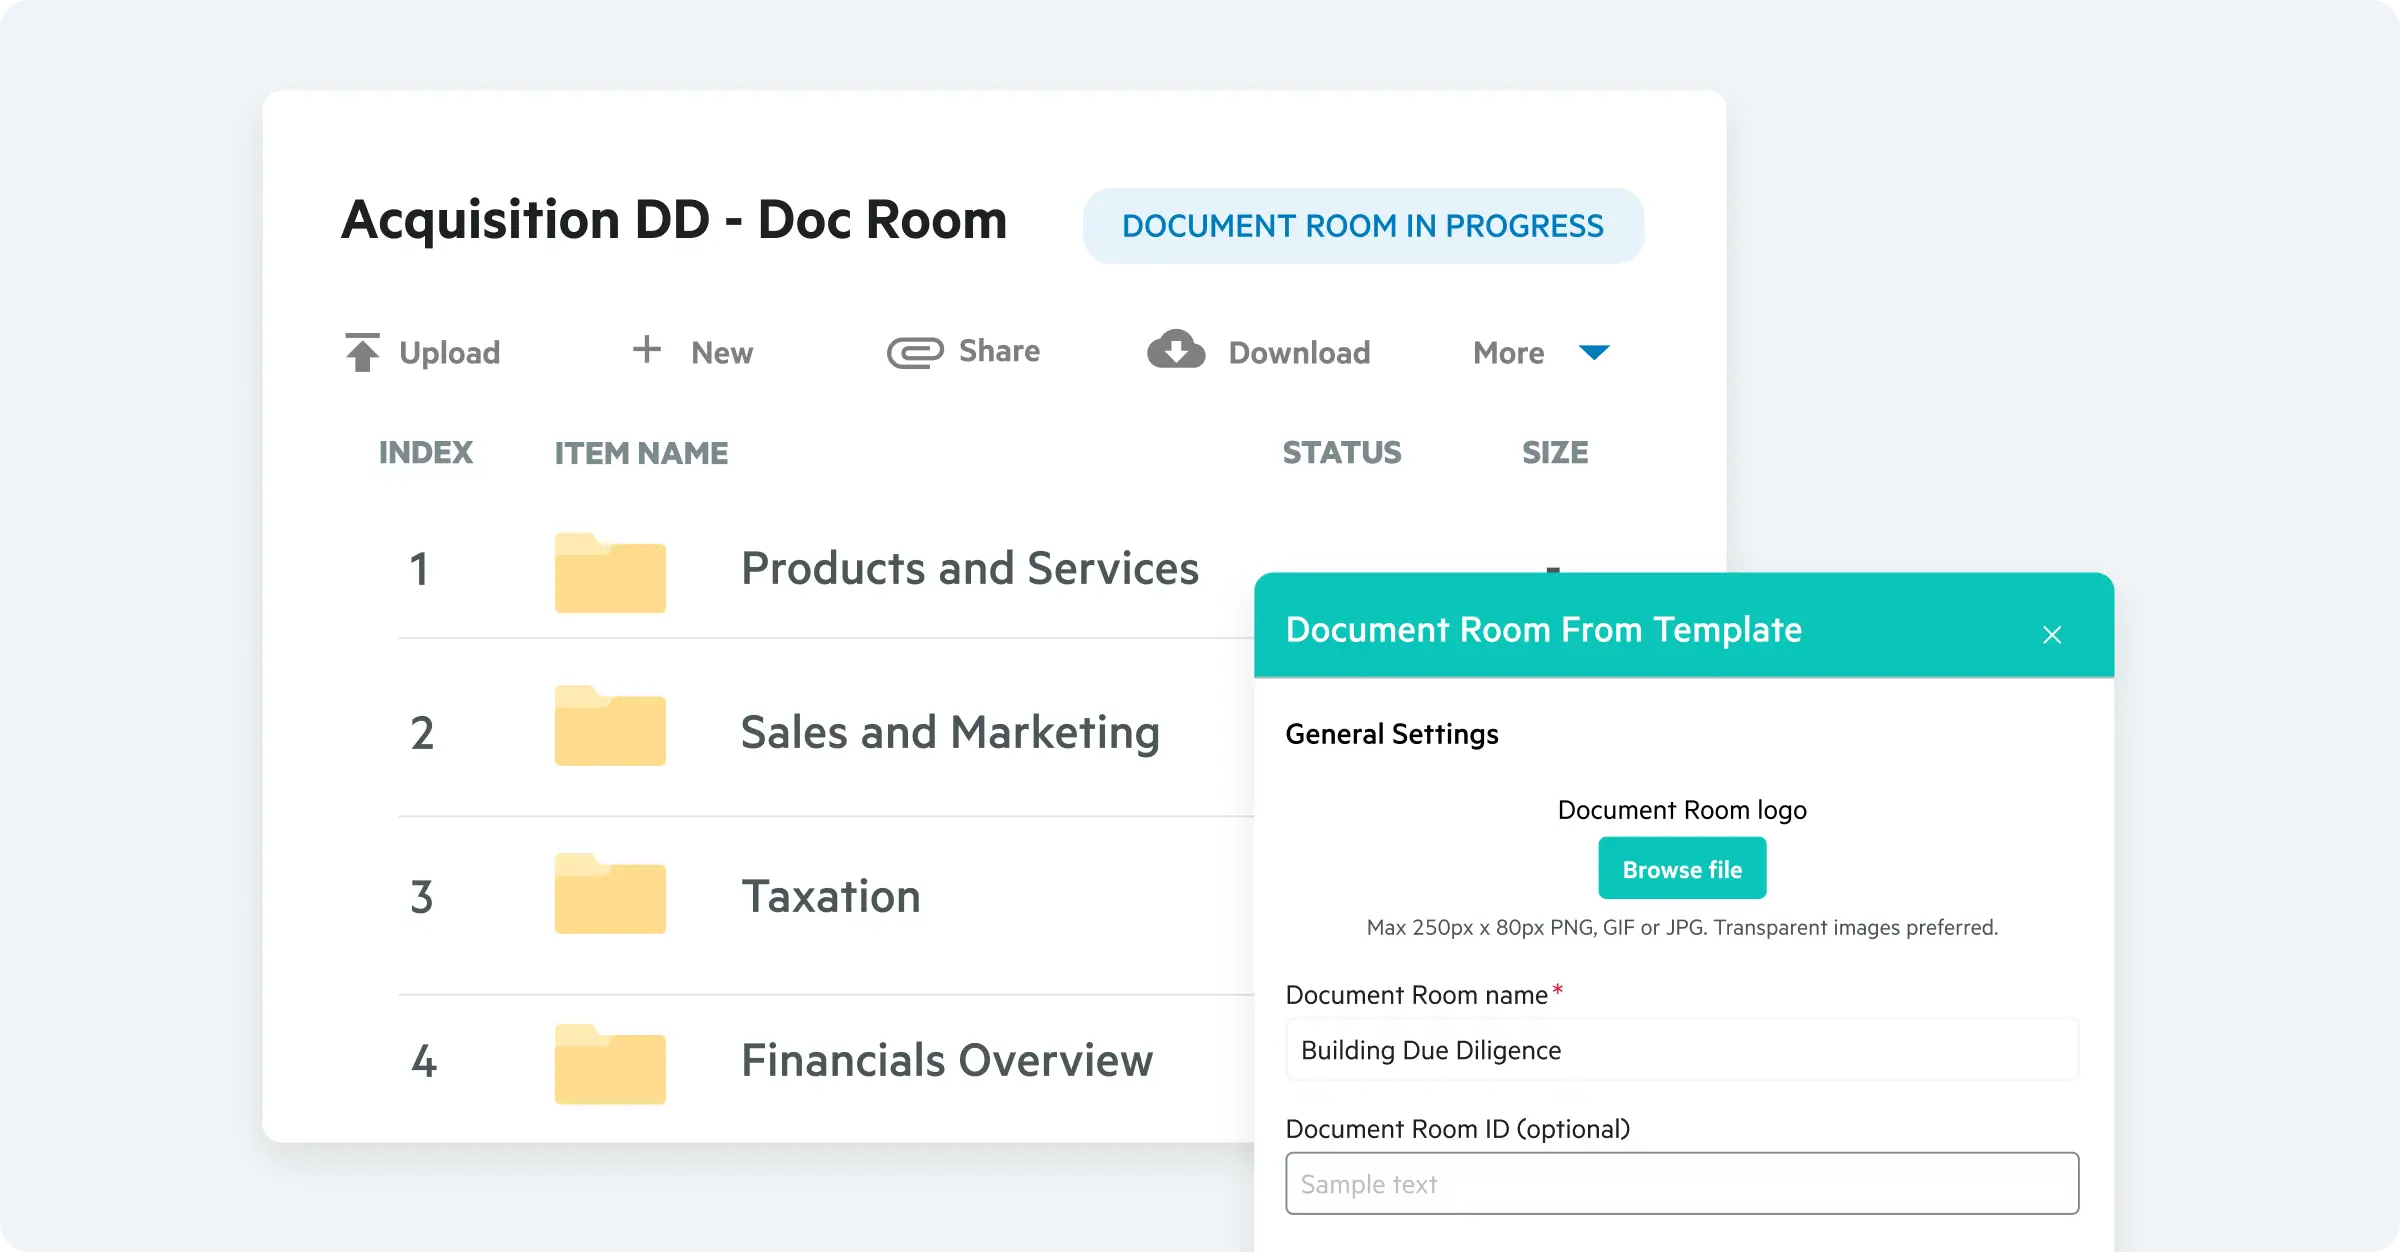
Task: Click the New label in toolbar
Action: click(722, 353)
